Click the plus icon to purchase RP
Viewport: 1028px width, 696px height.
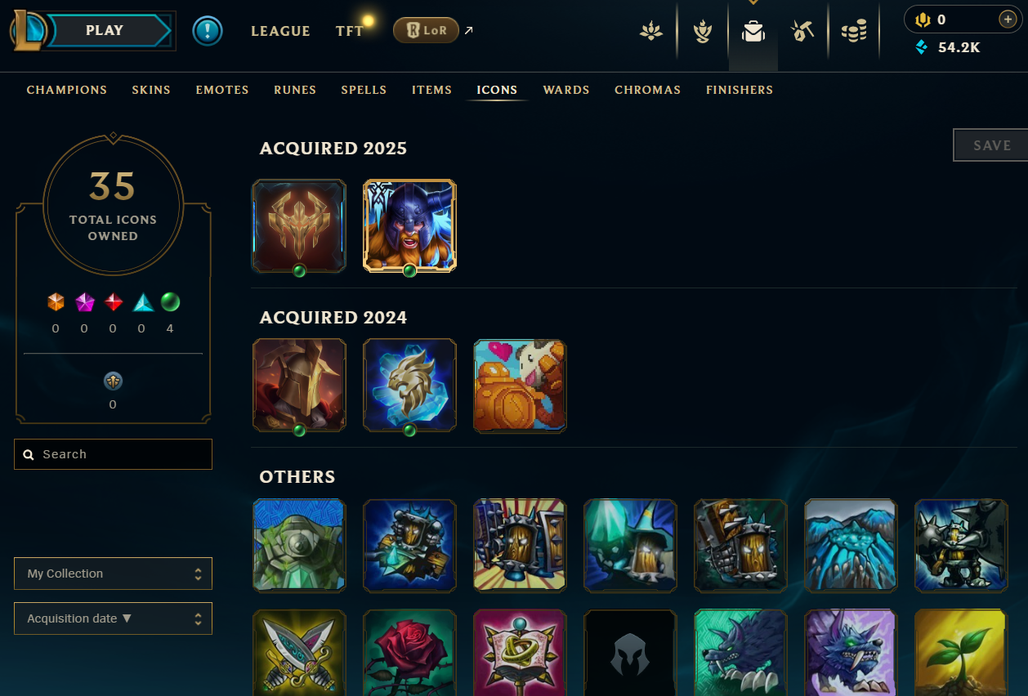(1008, 19)
